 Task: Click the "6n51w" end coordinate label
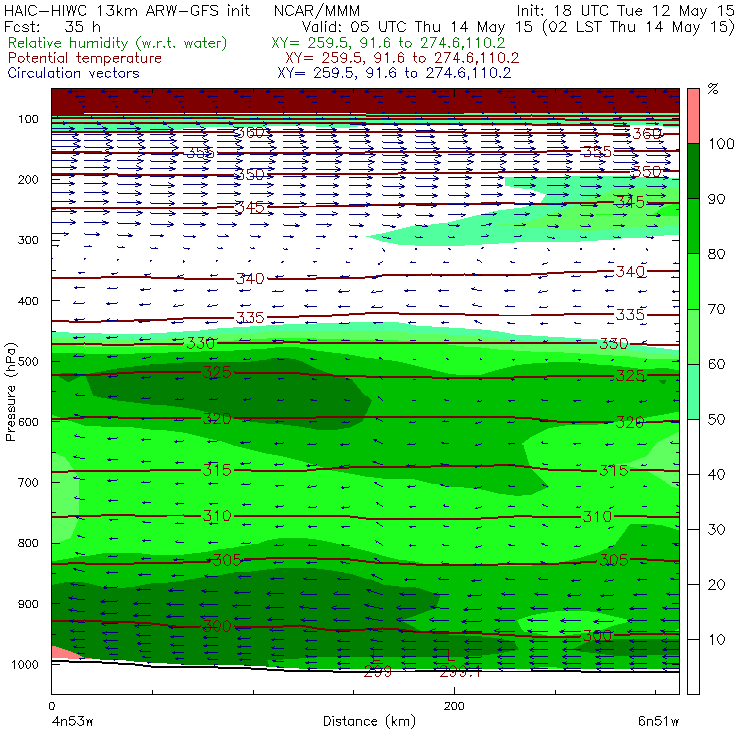pos(659,722)
